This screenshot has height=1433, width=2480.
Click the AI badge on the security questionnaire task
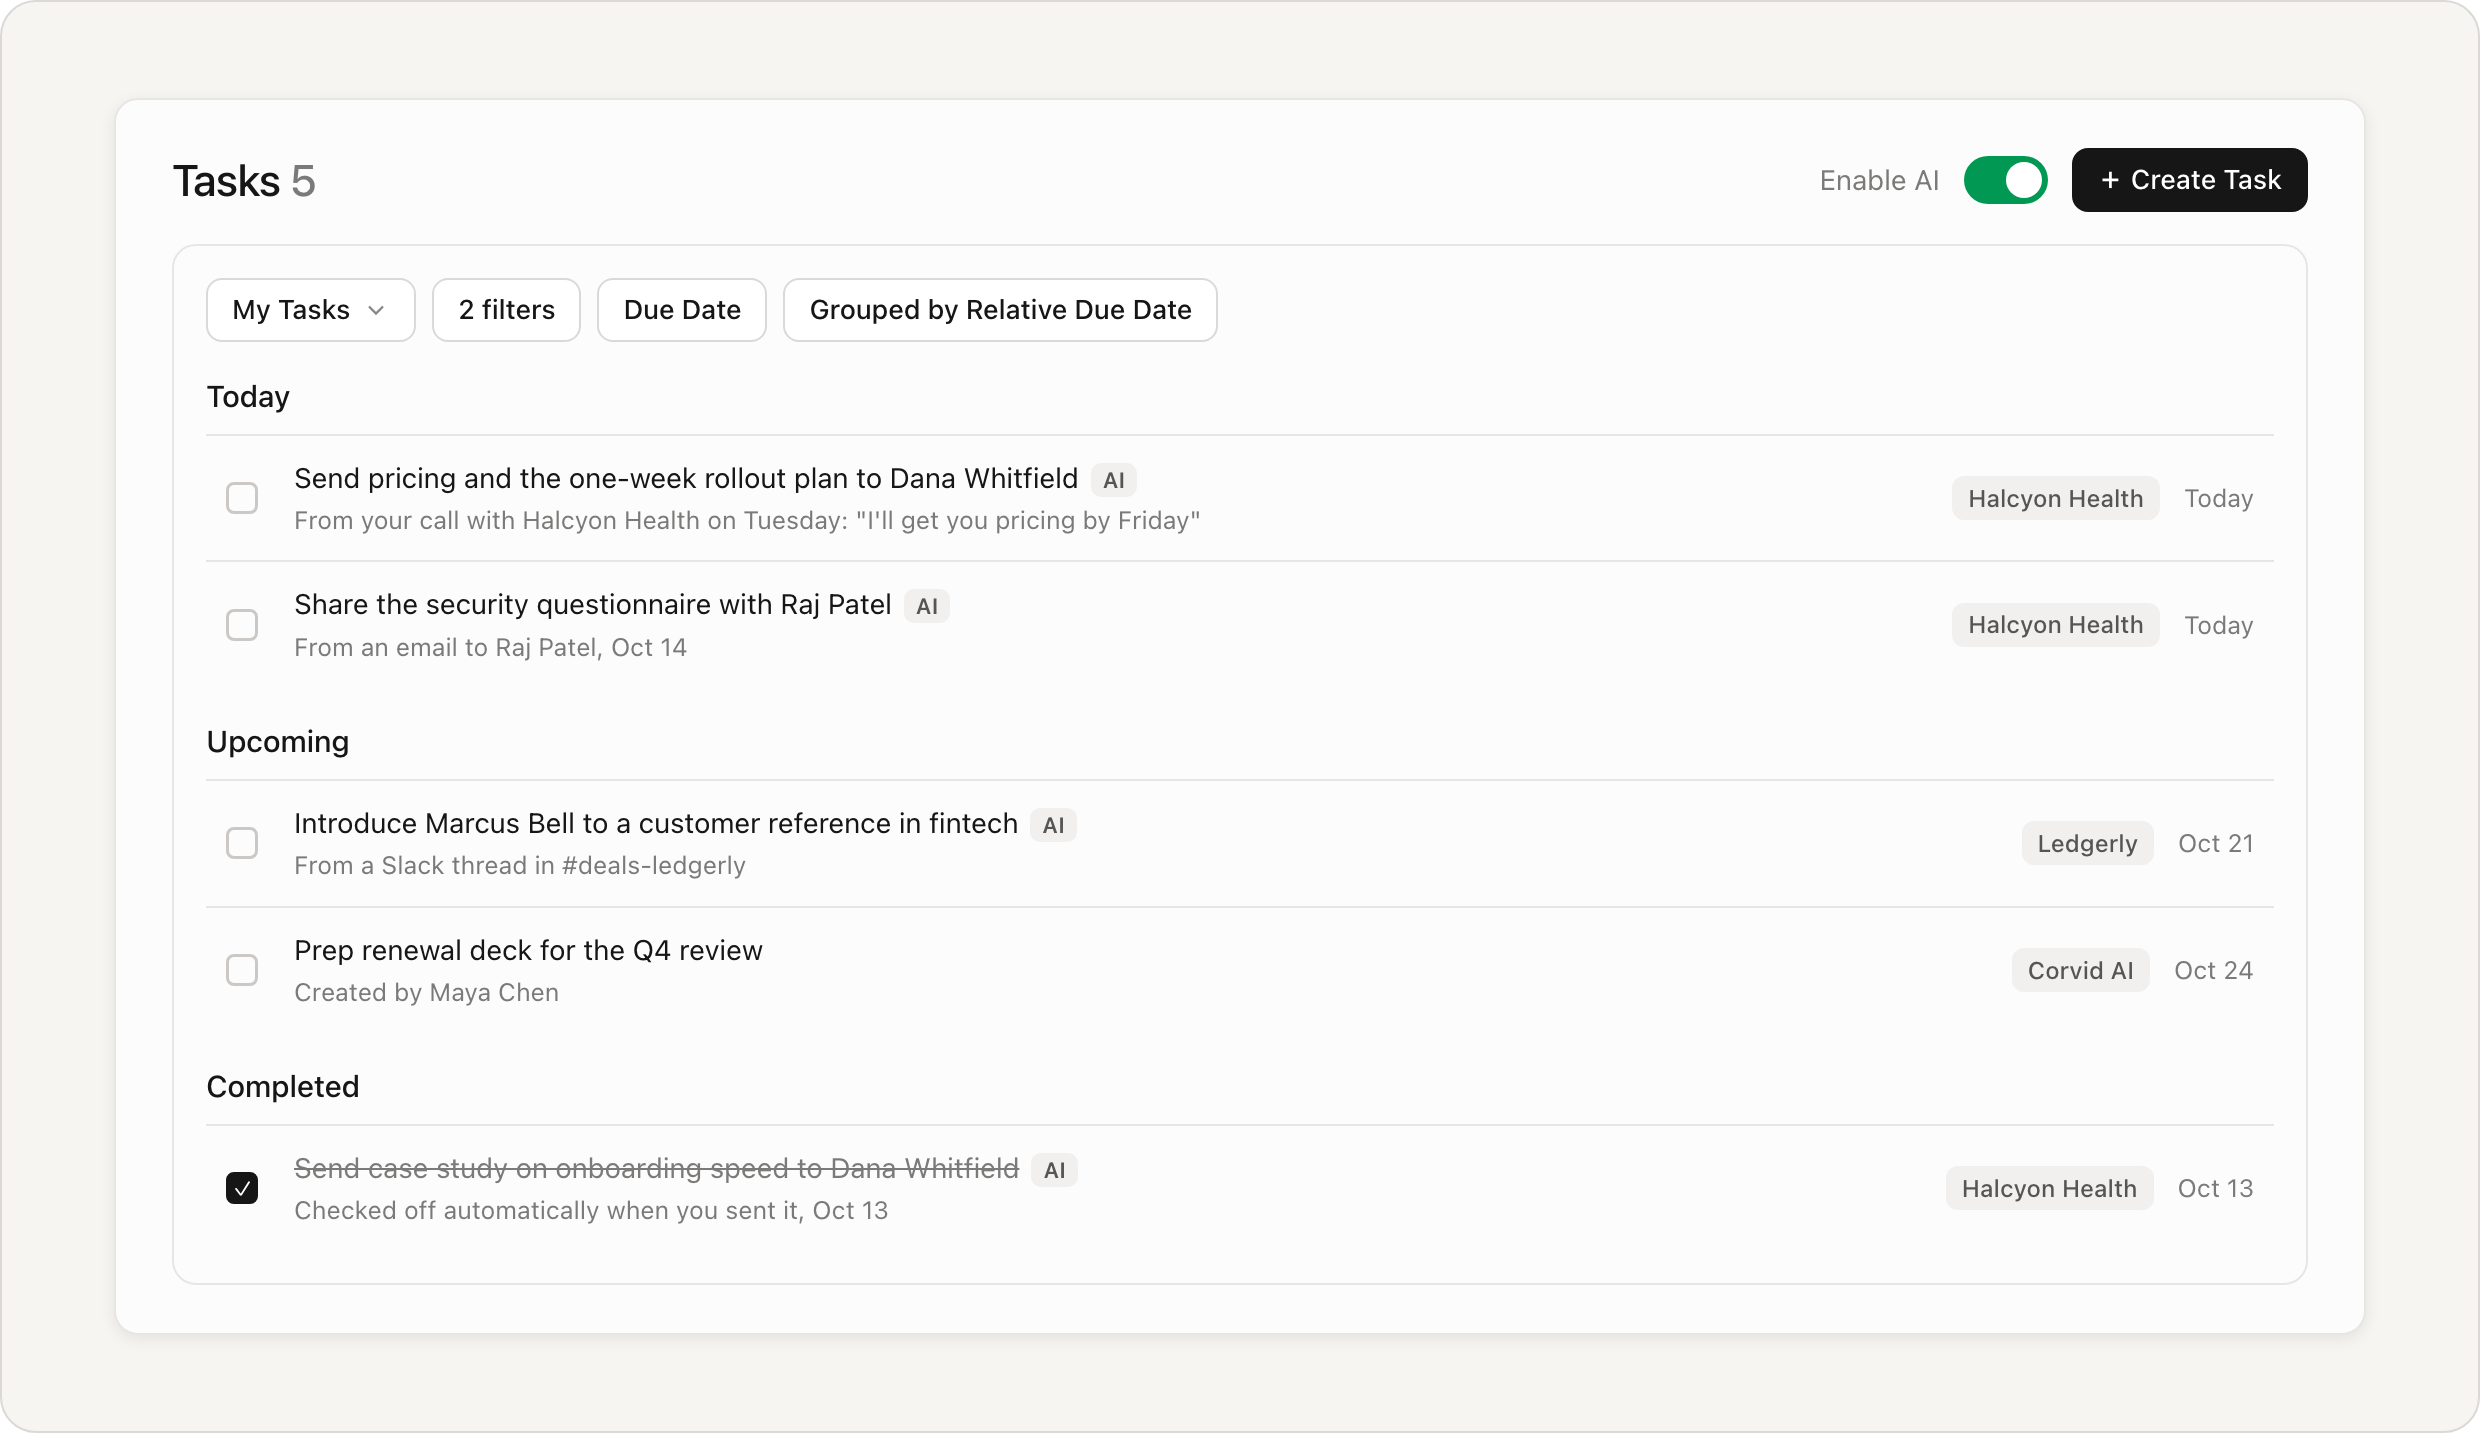pos(927,606)
